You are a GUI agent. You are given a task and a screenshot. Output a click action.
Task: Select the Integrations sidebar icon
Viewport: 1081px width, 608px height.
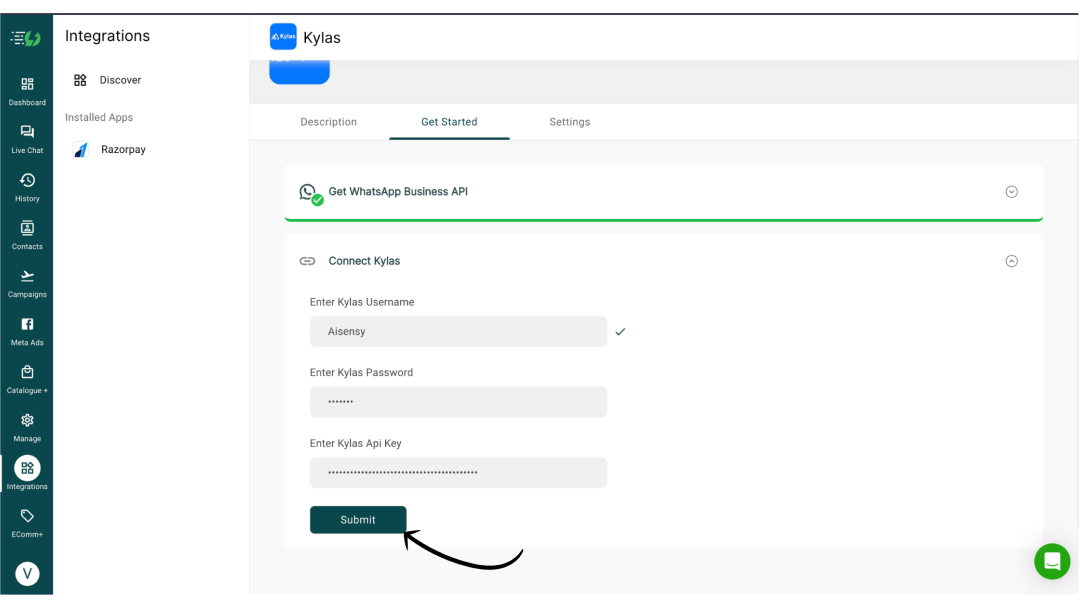27,468
